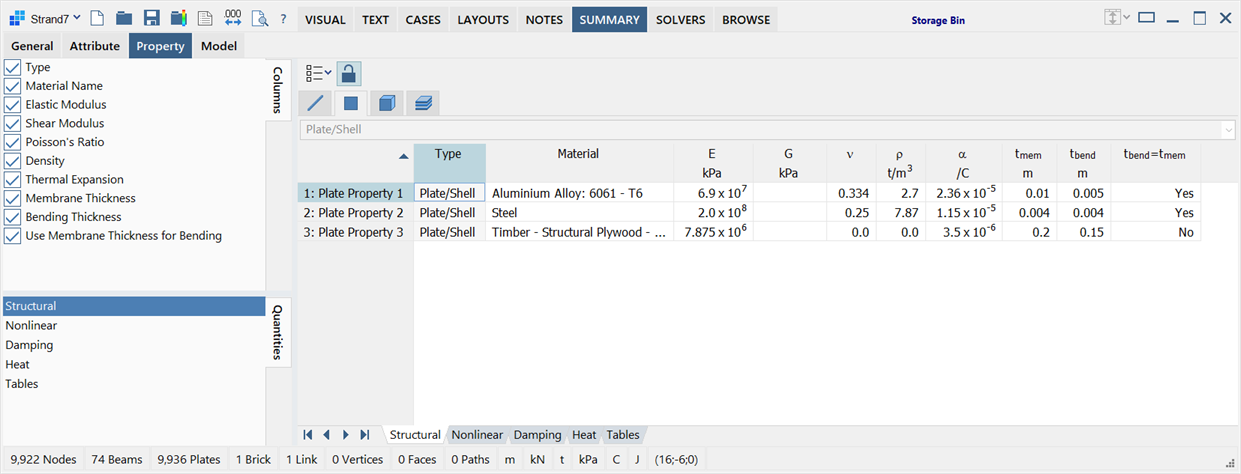Toggle Use Membrane Thickness for Bending checkbox
Image resolution: width=1241 pixels, height=474 pixels.
(x=12, y=236)
